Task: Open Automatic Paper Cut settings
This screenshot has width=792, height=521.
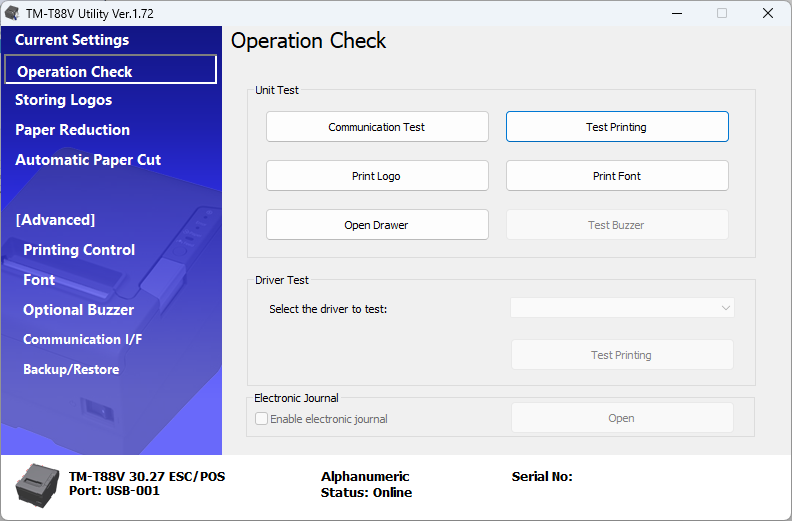Action: click(x=88, y=160)
